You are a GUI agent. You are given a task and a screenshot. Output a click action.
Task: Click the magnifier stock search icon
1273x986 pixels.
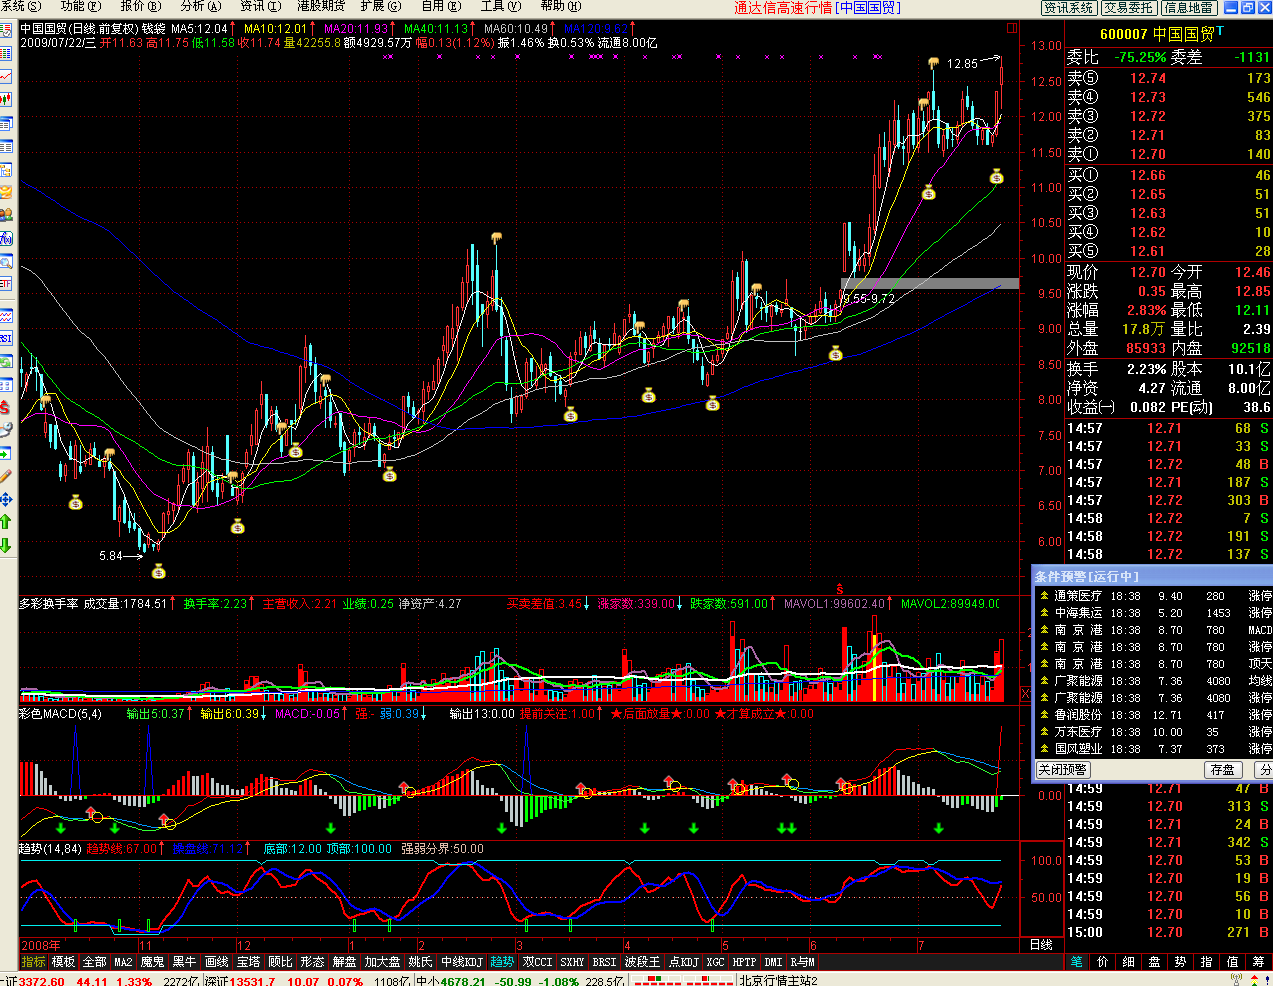click(x=8, y=261)
